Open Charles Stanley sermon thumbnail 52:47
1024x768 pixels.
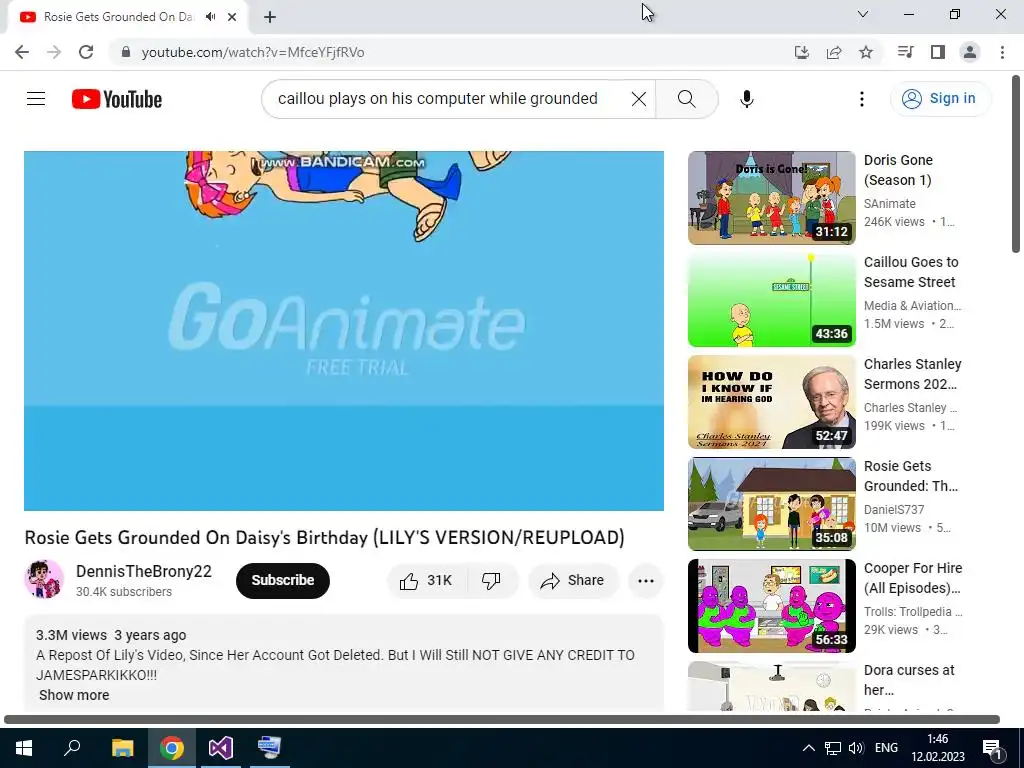pos(771,402)
